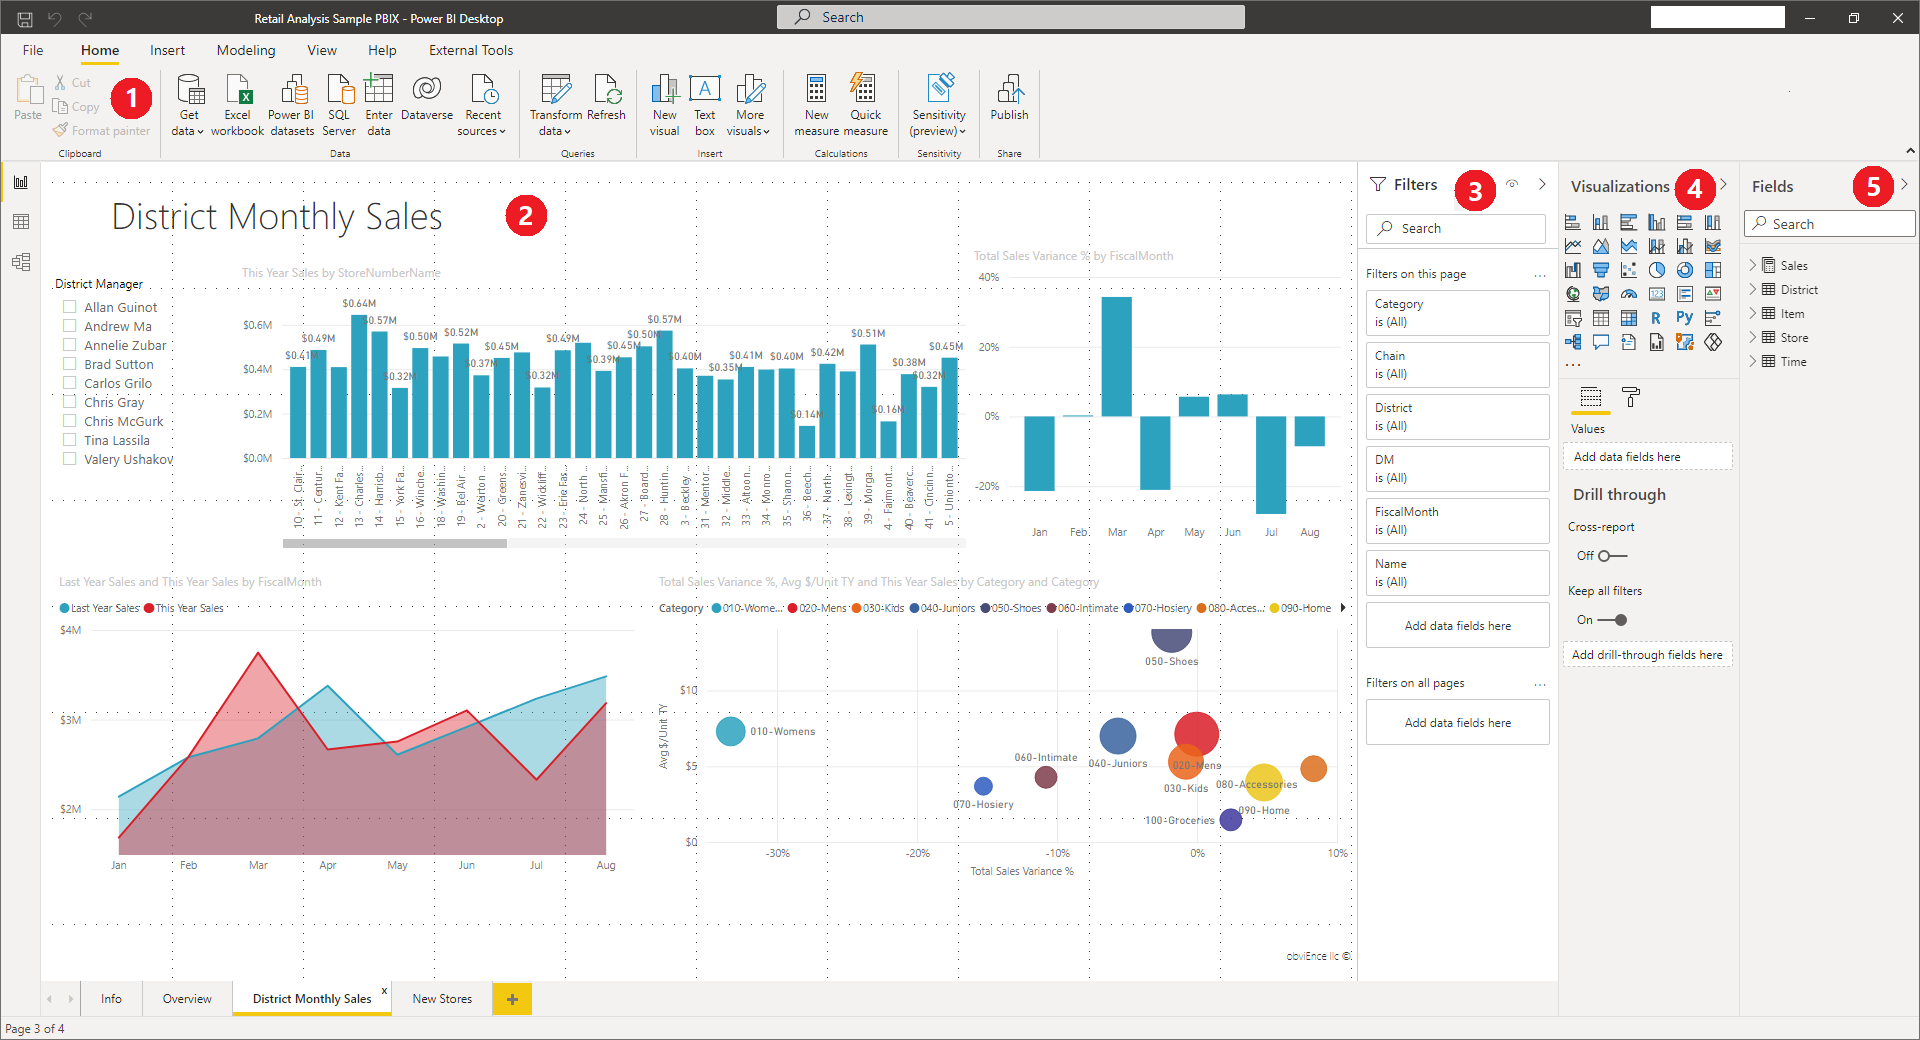Open the Get data source picker
This screenshot has height=1040, width=1920.
pyautogui.click(x=188, y=104)
